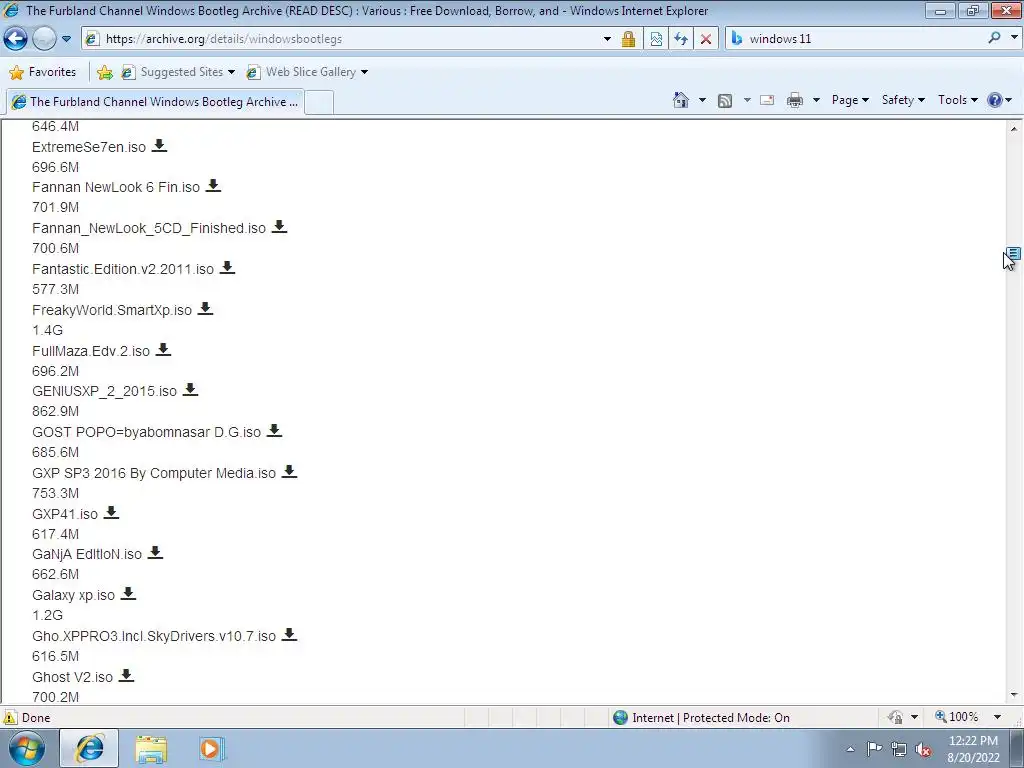Download Galaxy xp.iso via its arrow icon
The height and width of the screenshot is (768, 1024).
click(x=129, y=594)
